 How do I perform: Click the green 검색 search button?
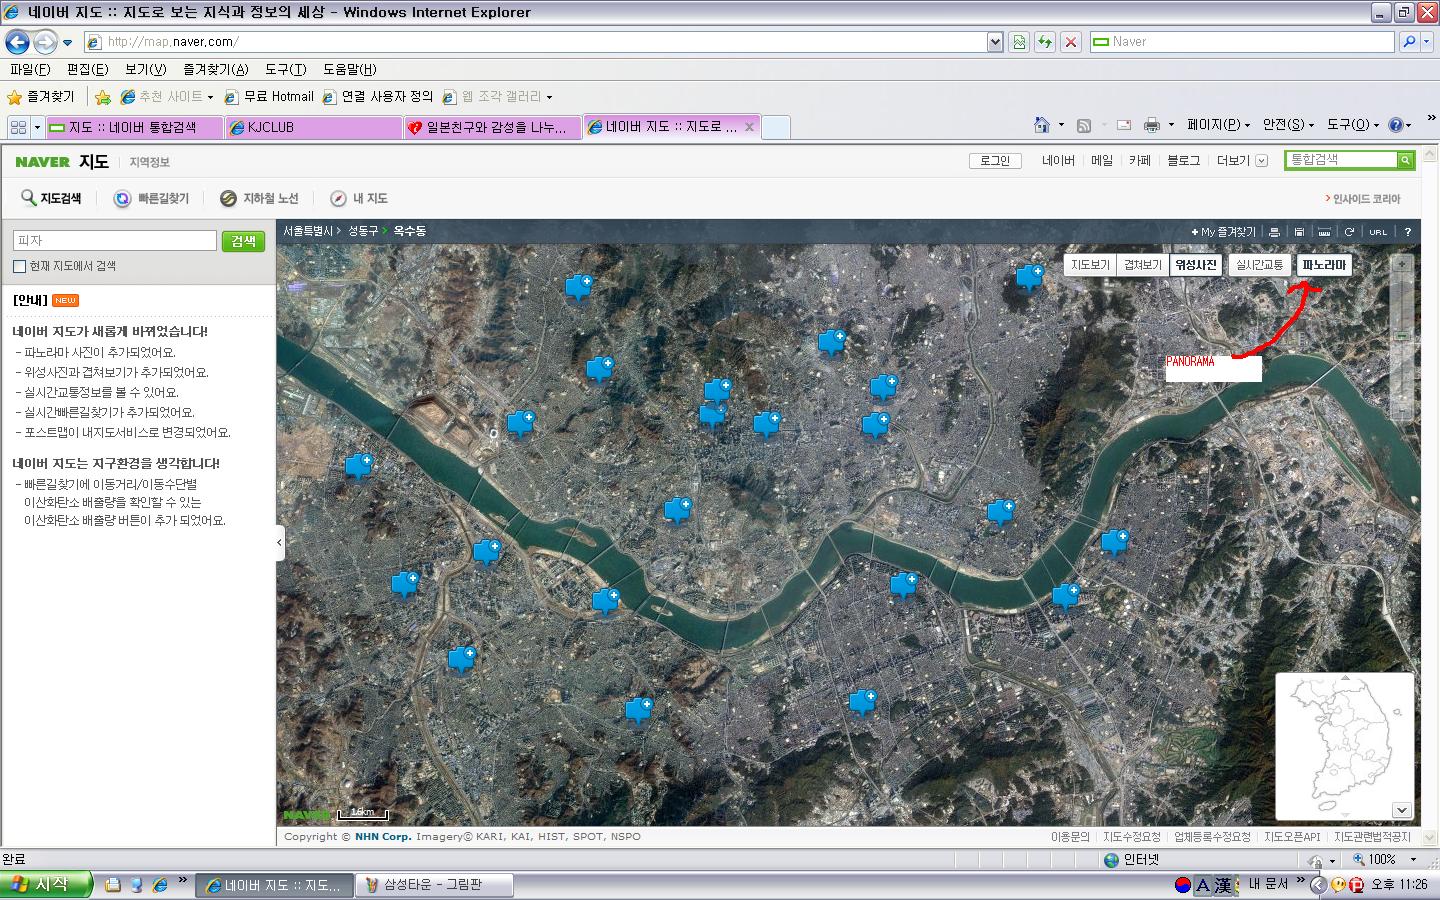pyautogui.click(x=243, y=241)
